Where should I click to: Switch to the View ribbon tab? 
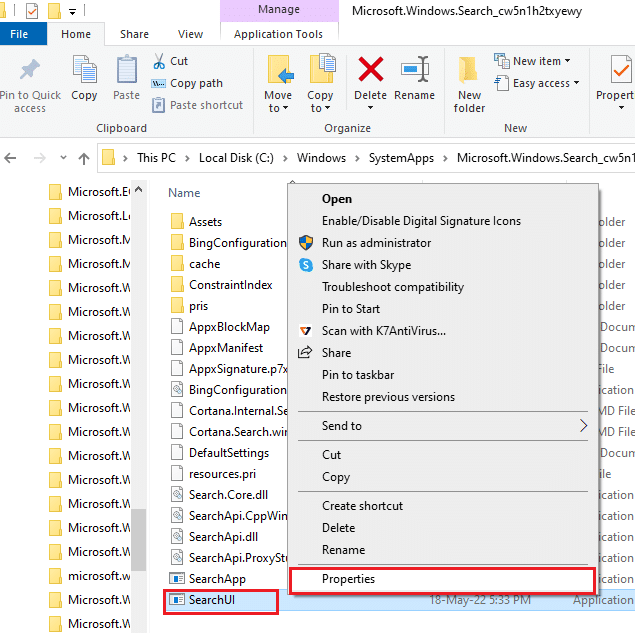[190, 34]
